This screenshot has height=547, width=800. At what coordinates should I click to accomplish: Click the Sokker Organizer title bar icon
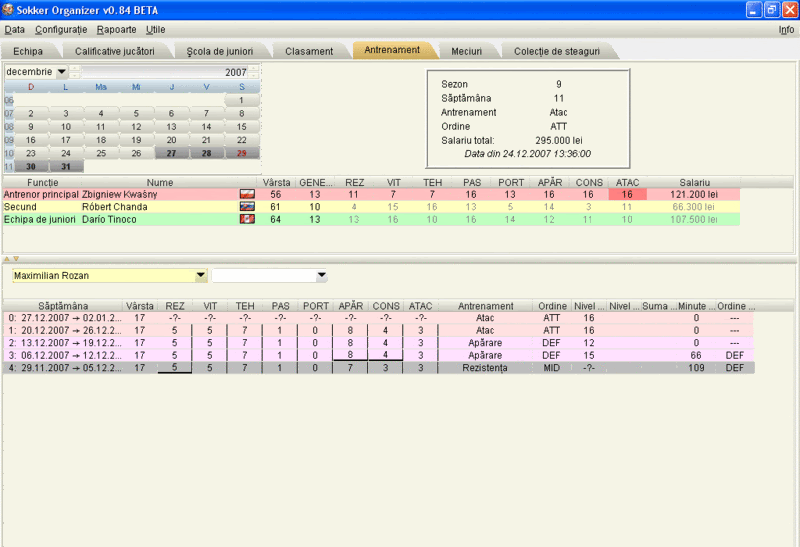pyautogui.click(x=9, y=9)
